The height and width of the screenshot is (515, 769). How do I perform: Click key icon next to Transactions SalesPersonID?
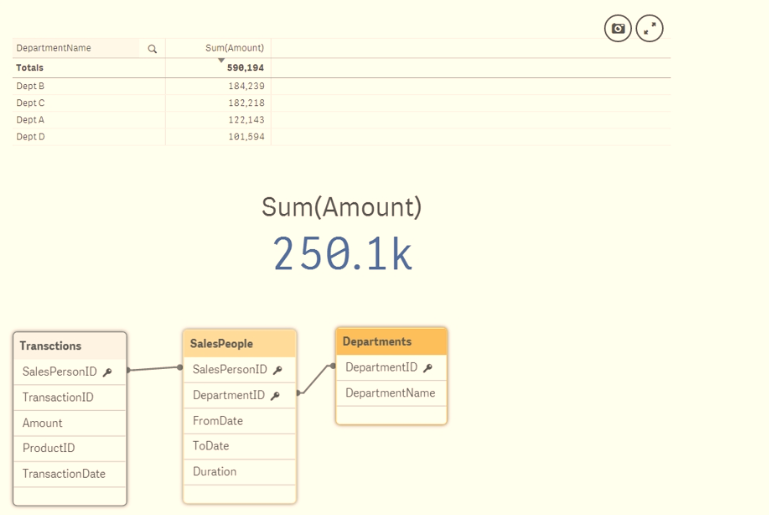coord(107,372)
